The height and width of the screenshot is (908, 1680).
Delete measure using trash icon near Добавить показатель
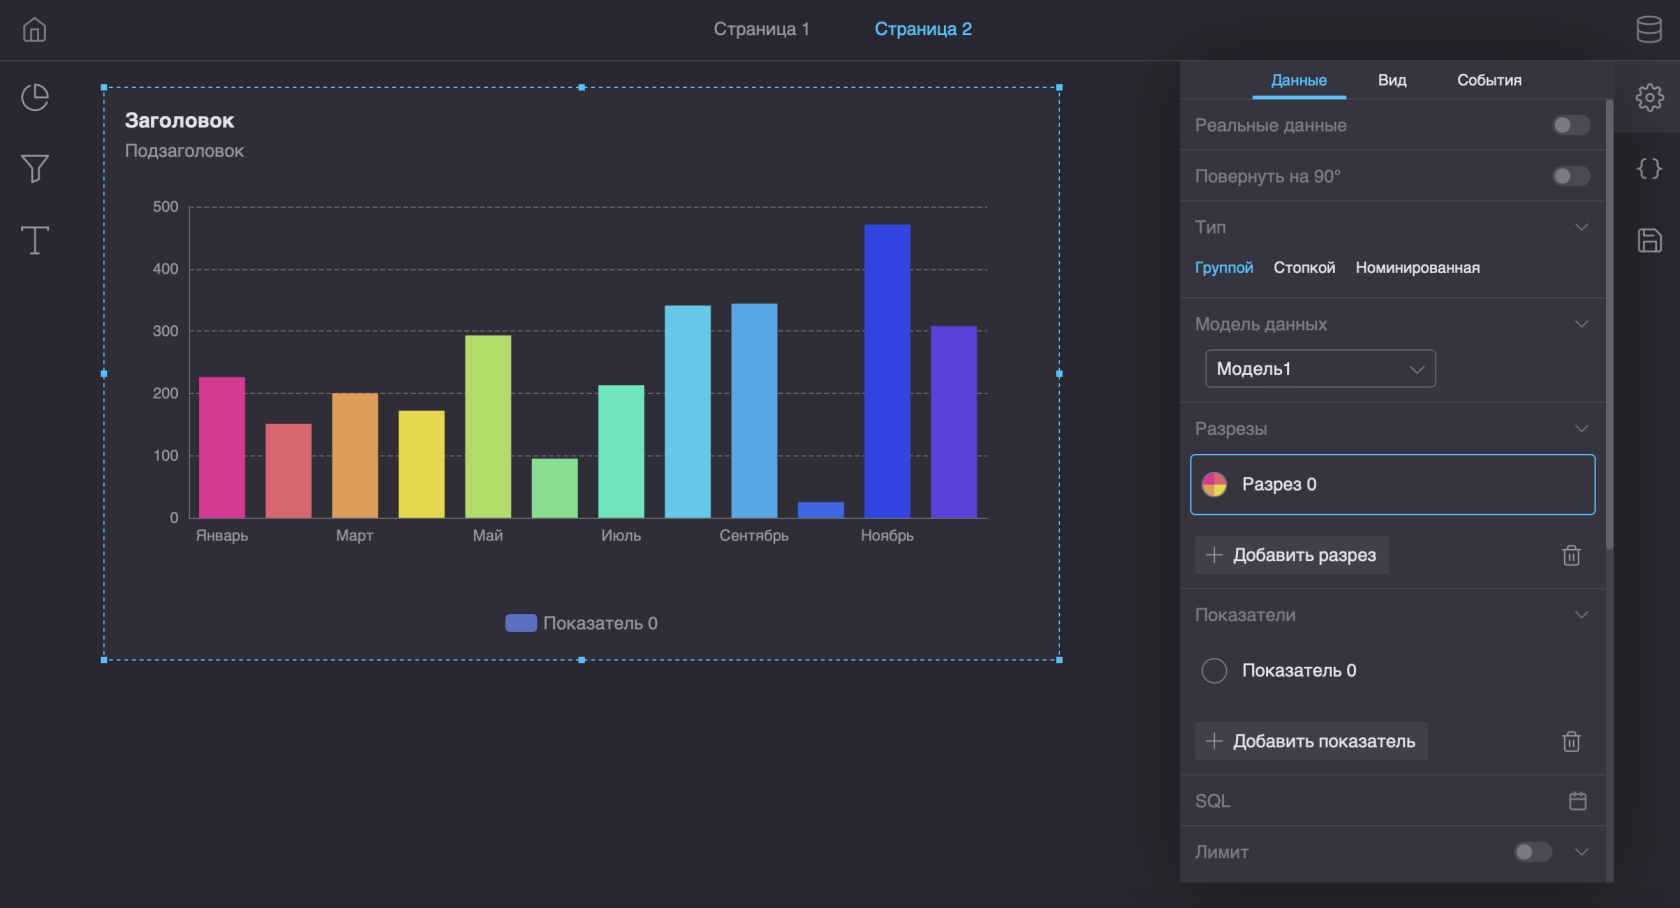1571,741
